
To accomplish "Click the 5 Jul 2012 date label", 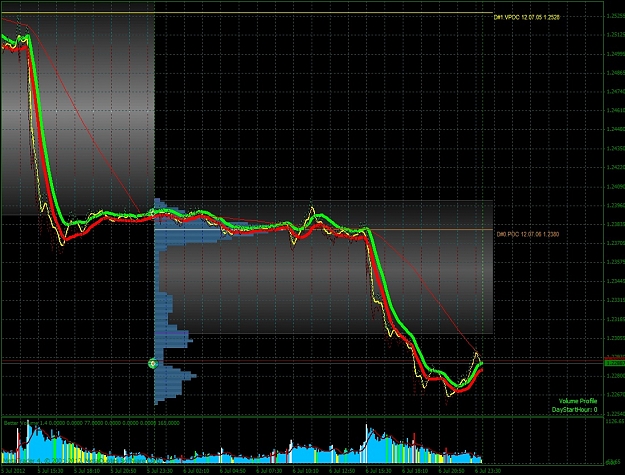I will (x=13, y=471).
